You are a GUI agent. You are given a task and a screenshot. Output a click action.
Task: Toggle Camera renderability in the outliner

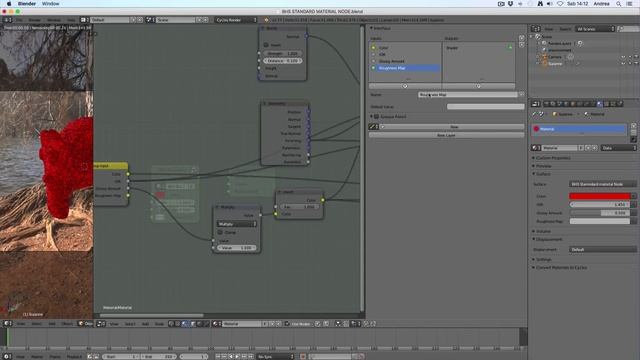pyautogui.click(x=636, y=57)
